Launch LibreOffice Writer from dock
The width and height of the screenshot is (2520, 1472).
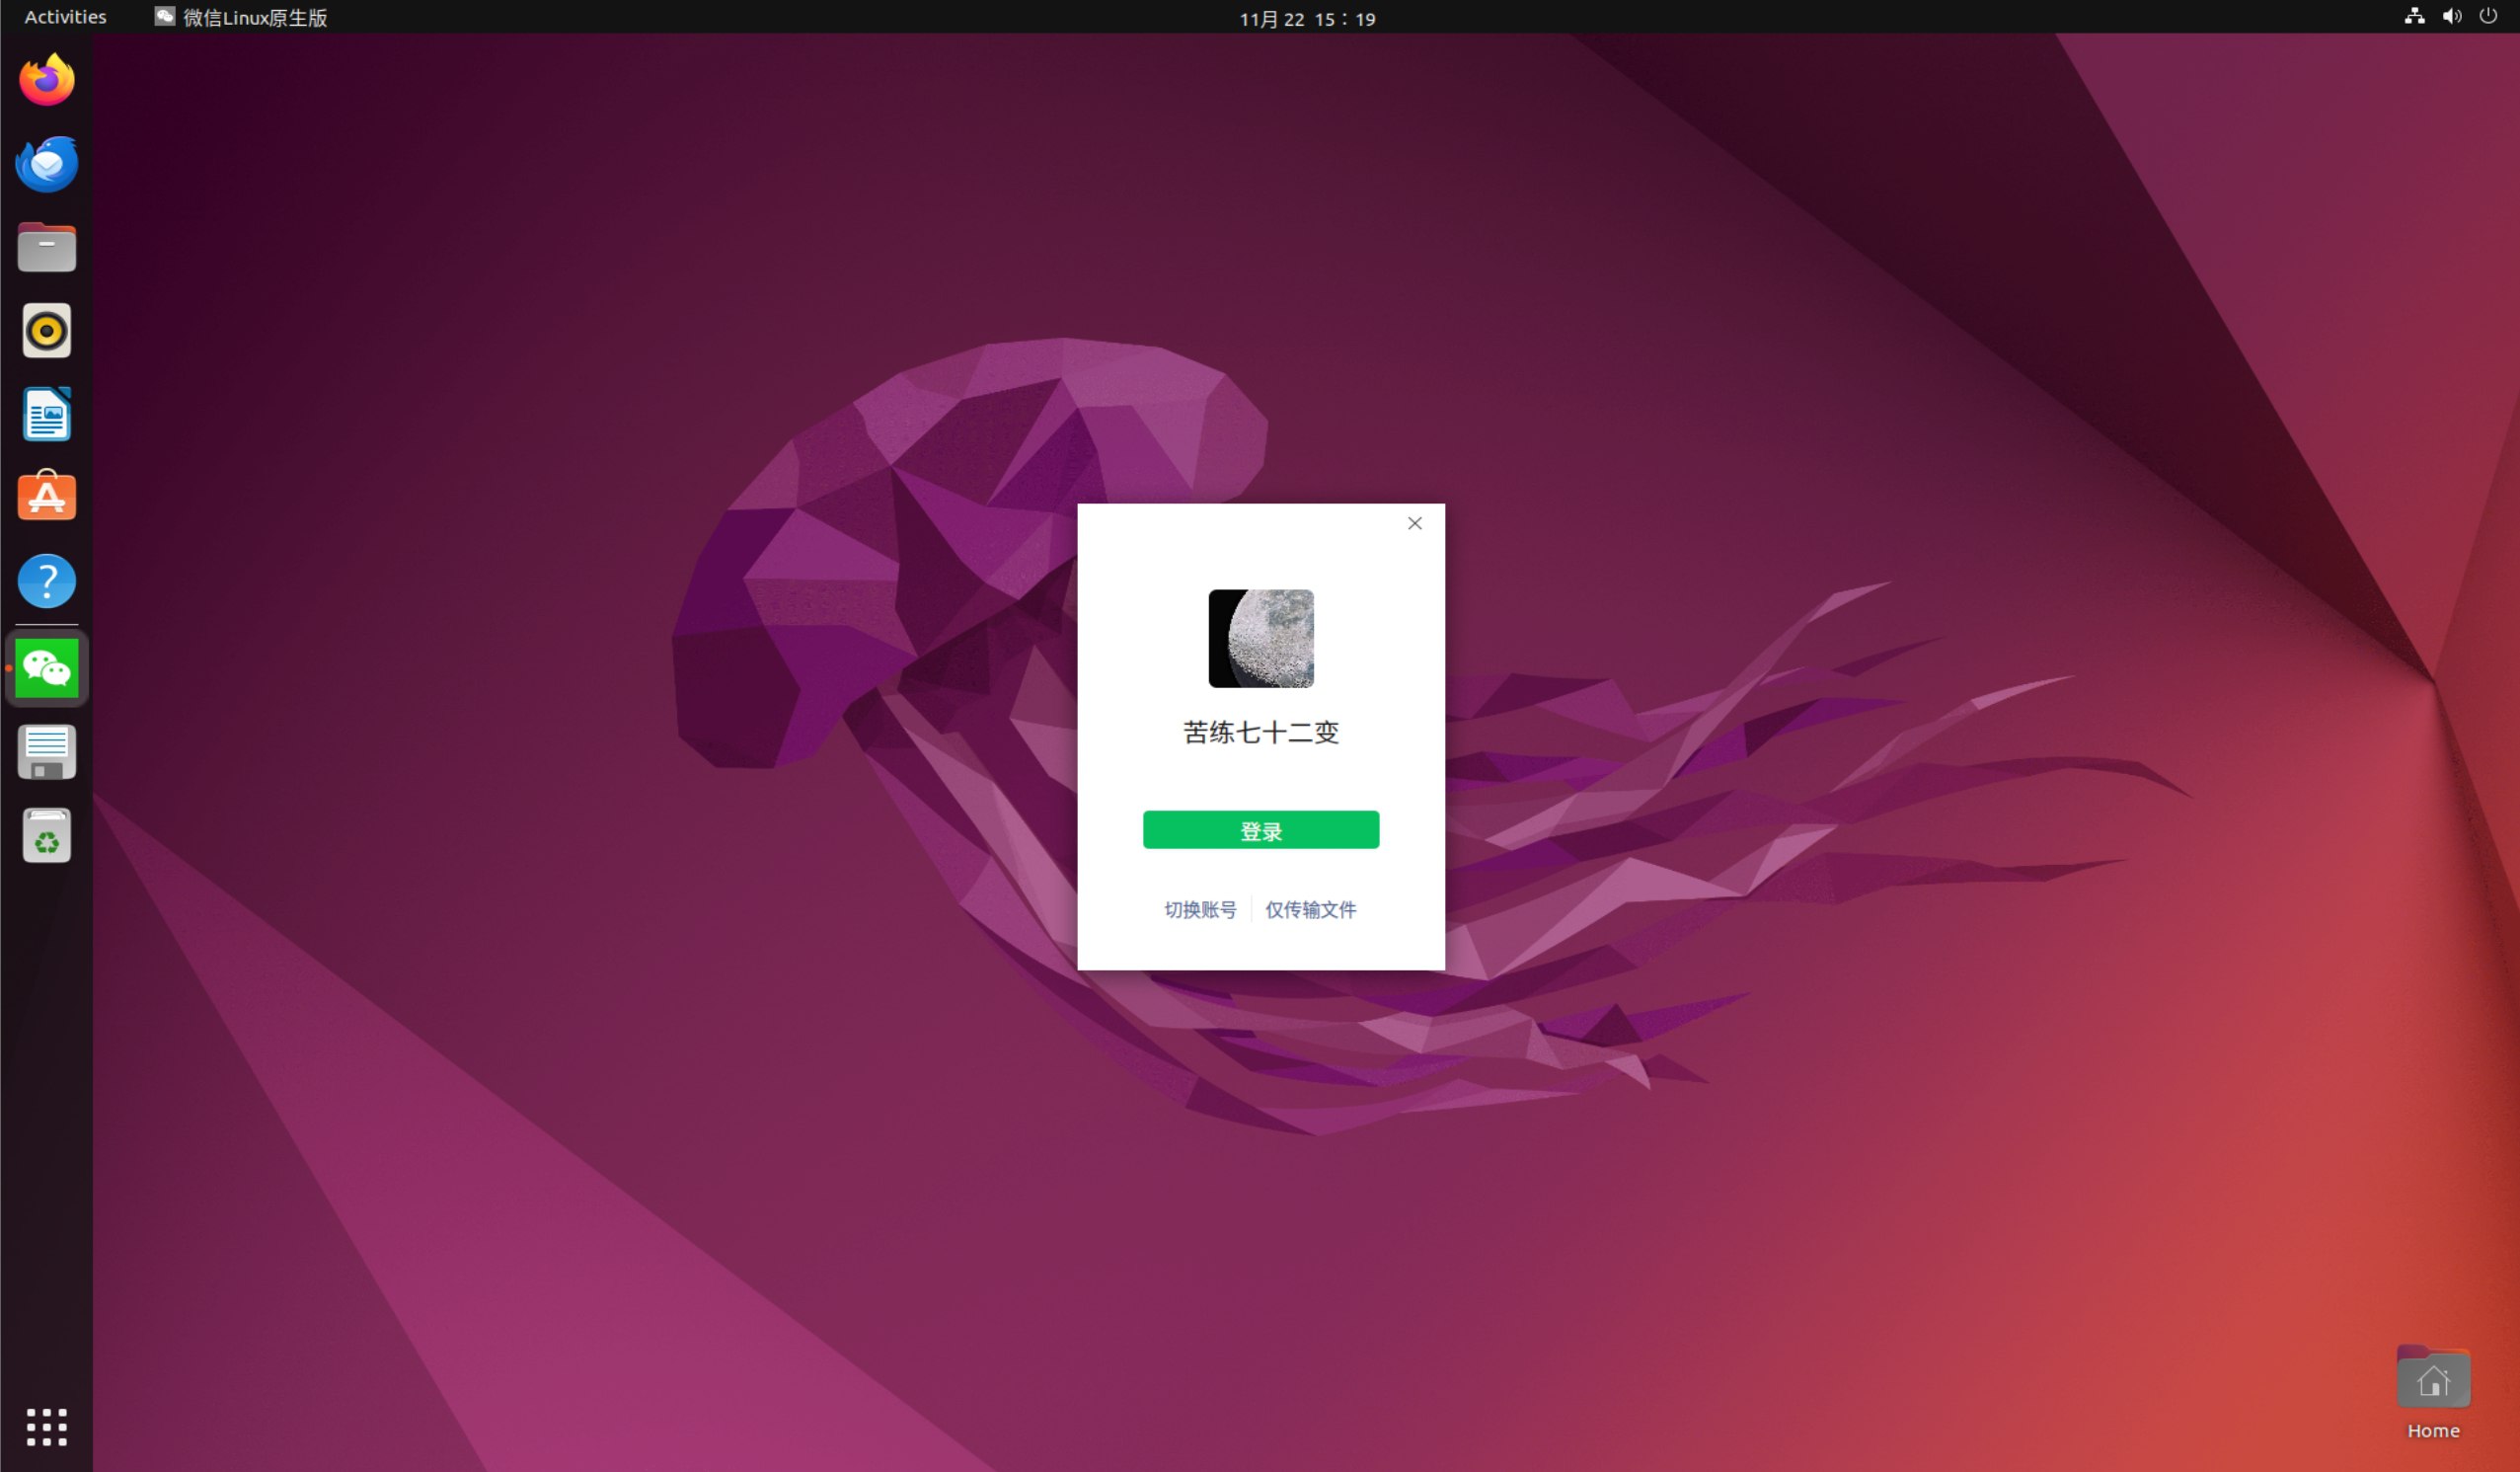[46, 414]
